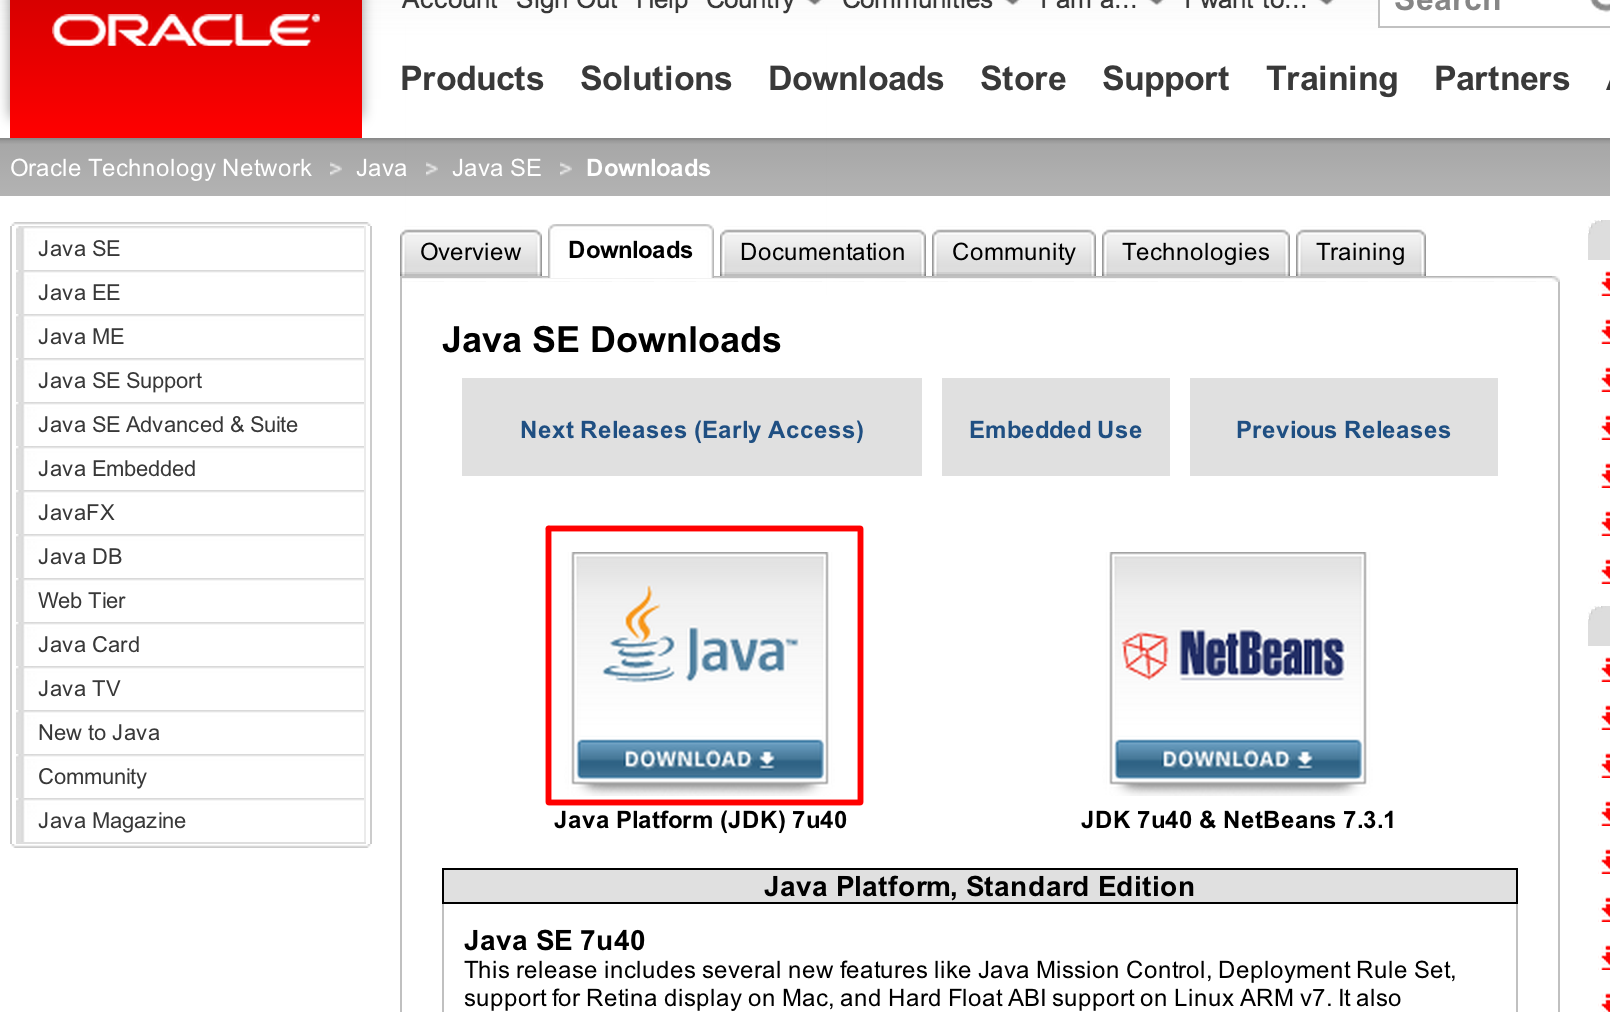This screenshot has width=1610, height=1012.
Task: Click Java Platform (JDK) 7u40 caption
Action: [700, 820]
